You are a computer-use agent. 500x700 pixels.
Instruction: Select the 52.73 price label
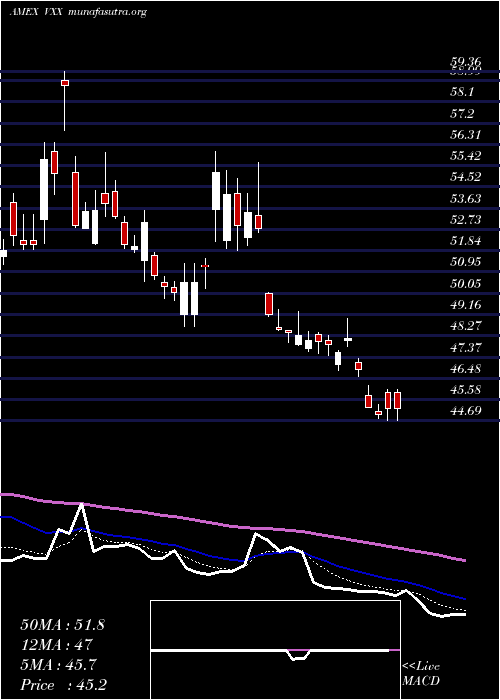tap(466, 220)
